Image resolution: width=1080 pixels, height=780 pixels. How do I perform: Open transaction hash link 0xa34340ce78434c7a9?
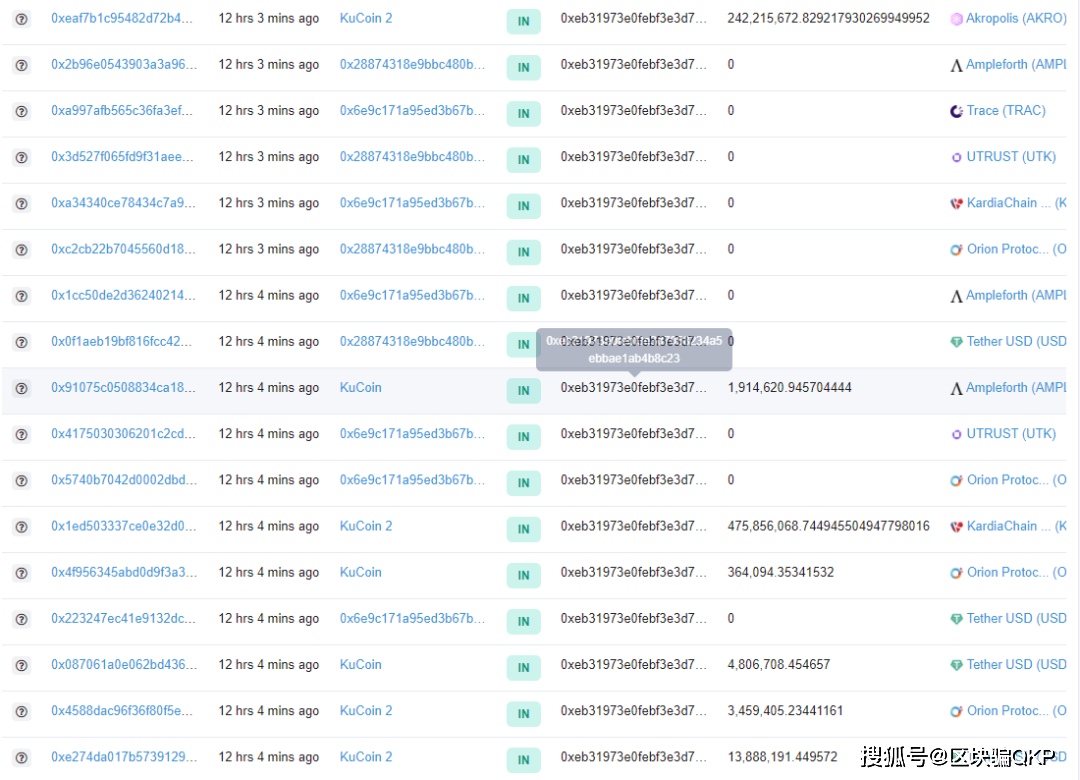pos(123,203)
